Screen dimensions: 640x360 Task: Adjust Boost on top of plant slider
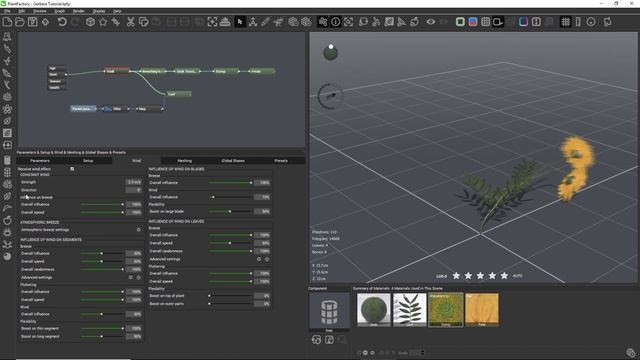[230, 296]
